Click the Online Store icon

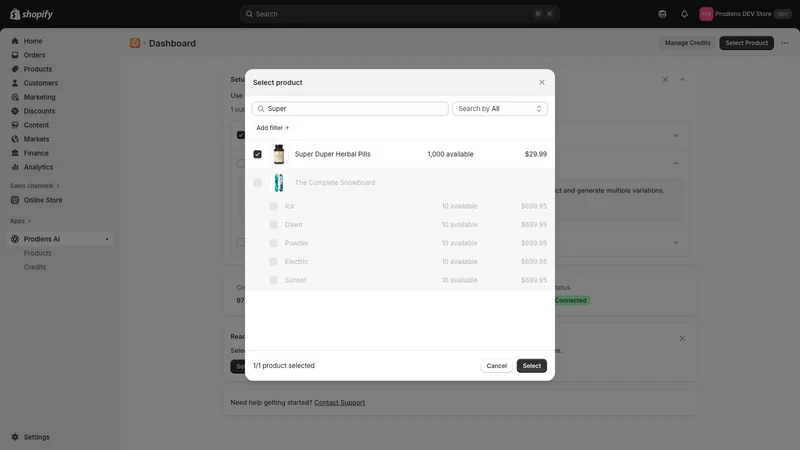15,200
